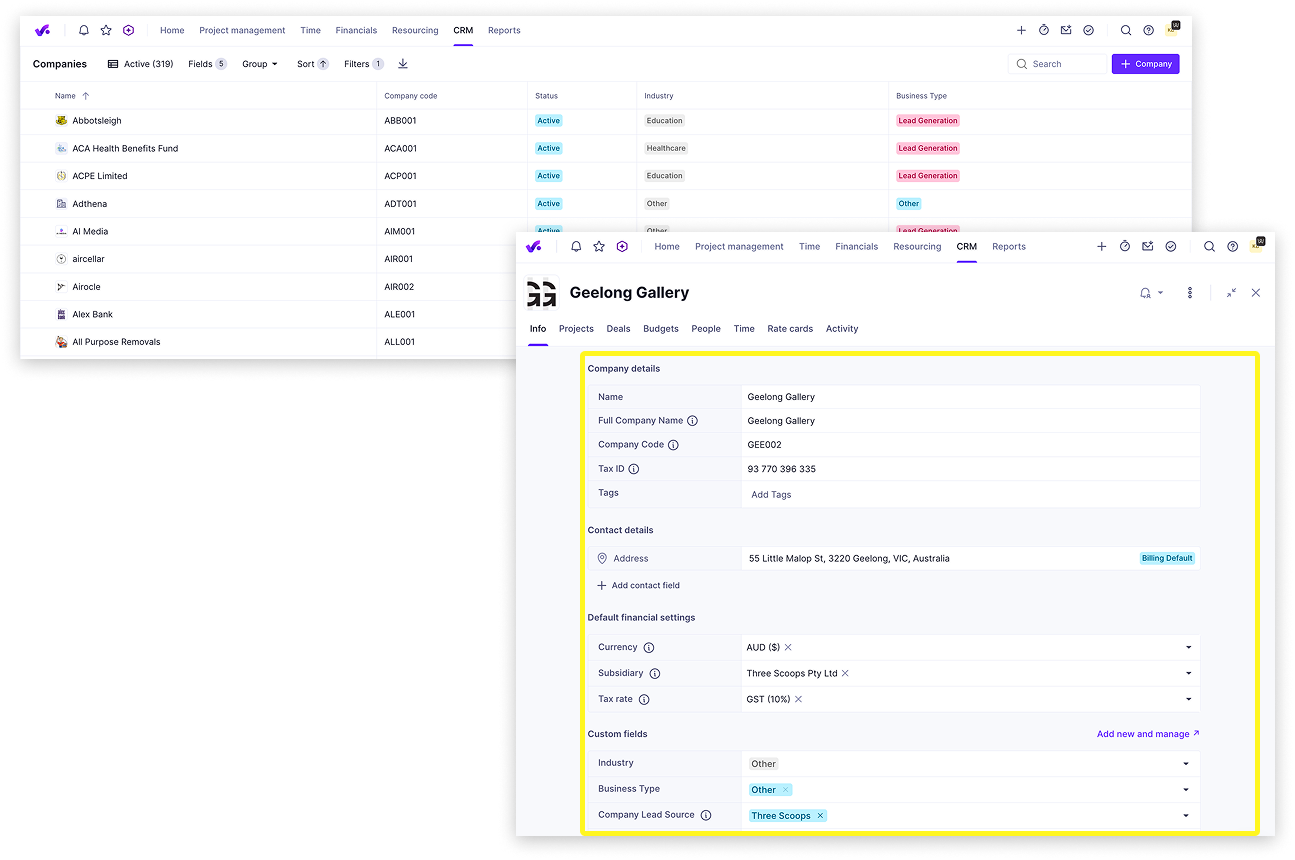Expand the Company Lead Source dropdown arrow
This screenshot has height=860, width=1295.
pyautogui.click(x=1186, y=815)
